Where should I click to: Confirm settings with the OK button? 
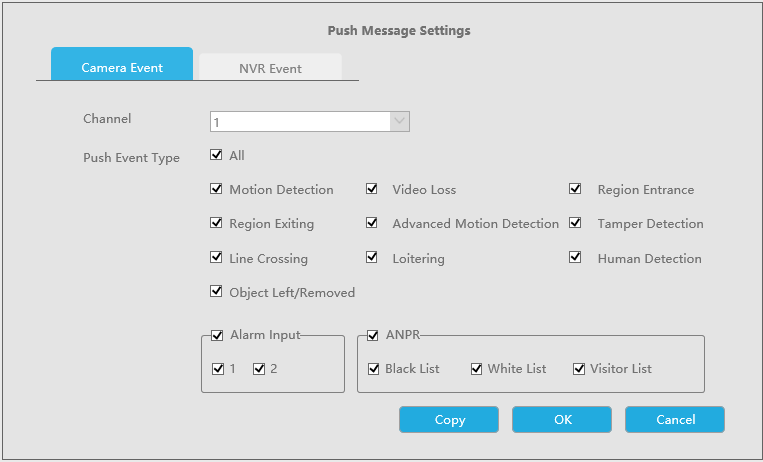coord(562,420)
